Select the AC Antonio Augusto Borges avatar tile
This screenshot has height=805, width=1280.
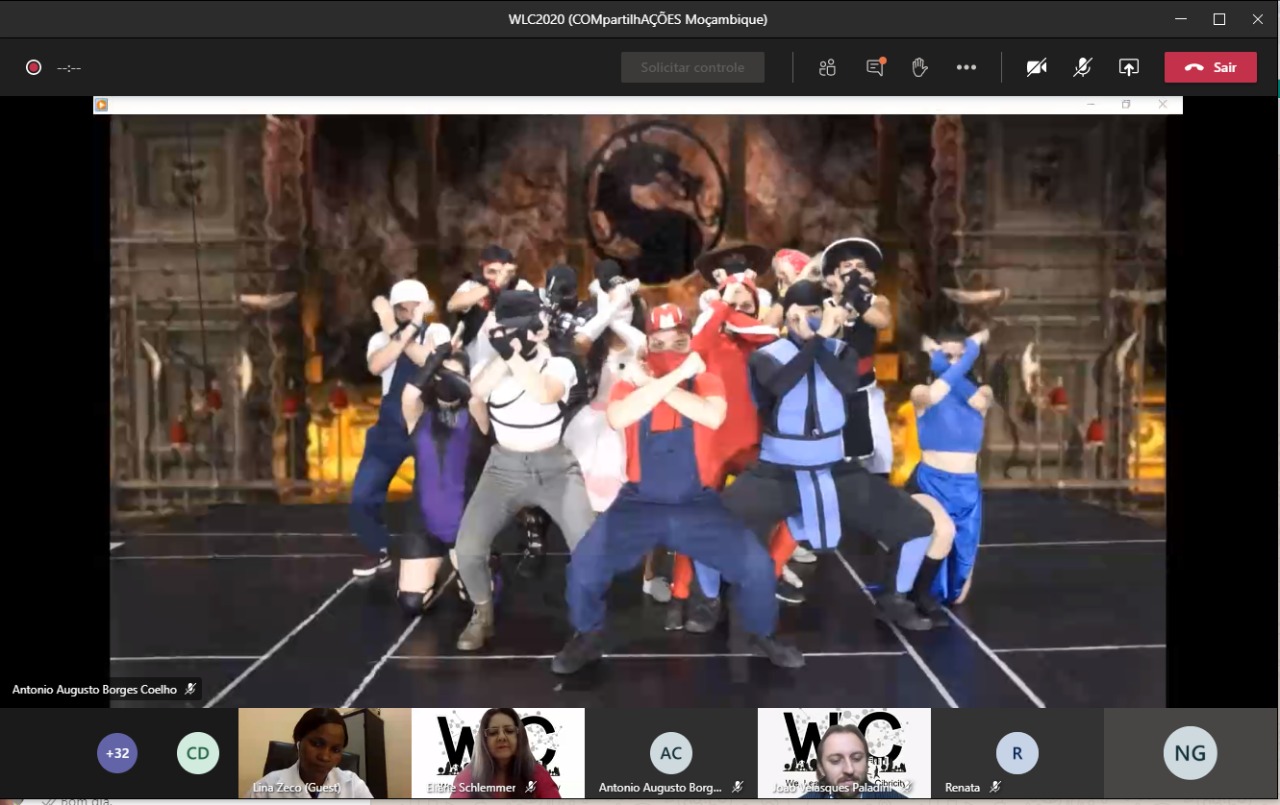click(671, 753)
